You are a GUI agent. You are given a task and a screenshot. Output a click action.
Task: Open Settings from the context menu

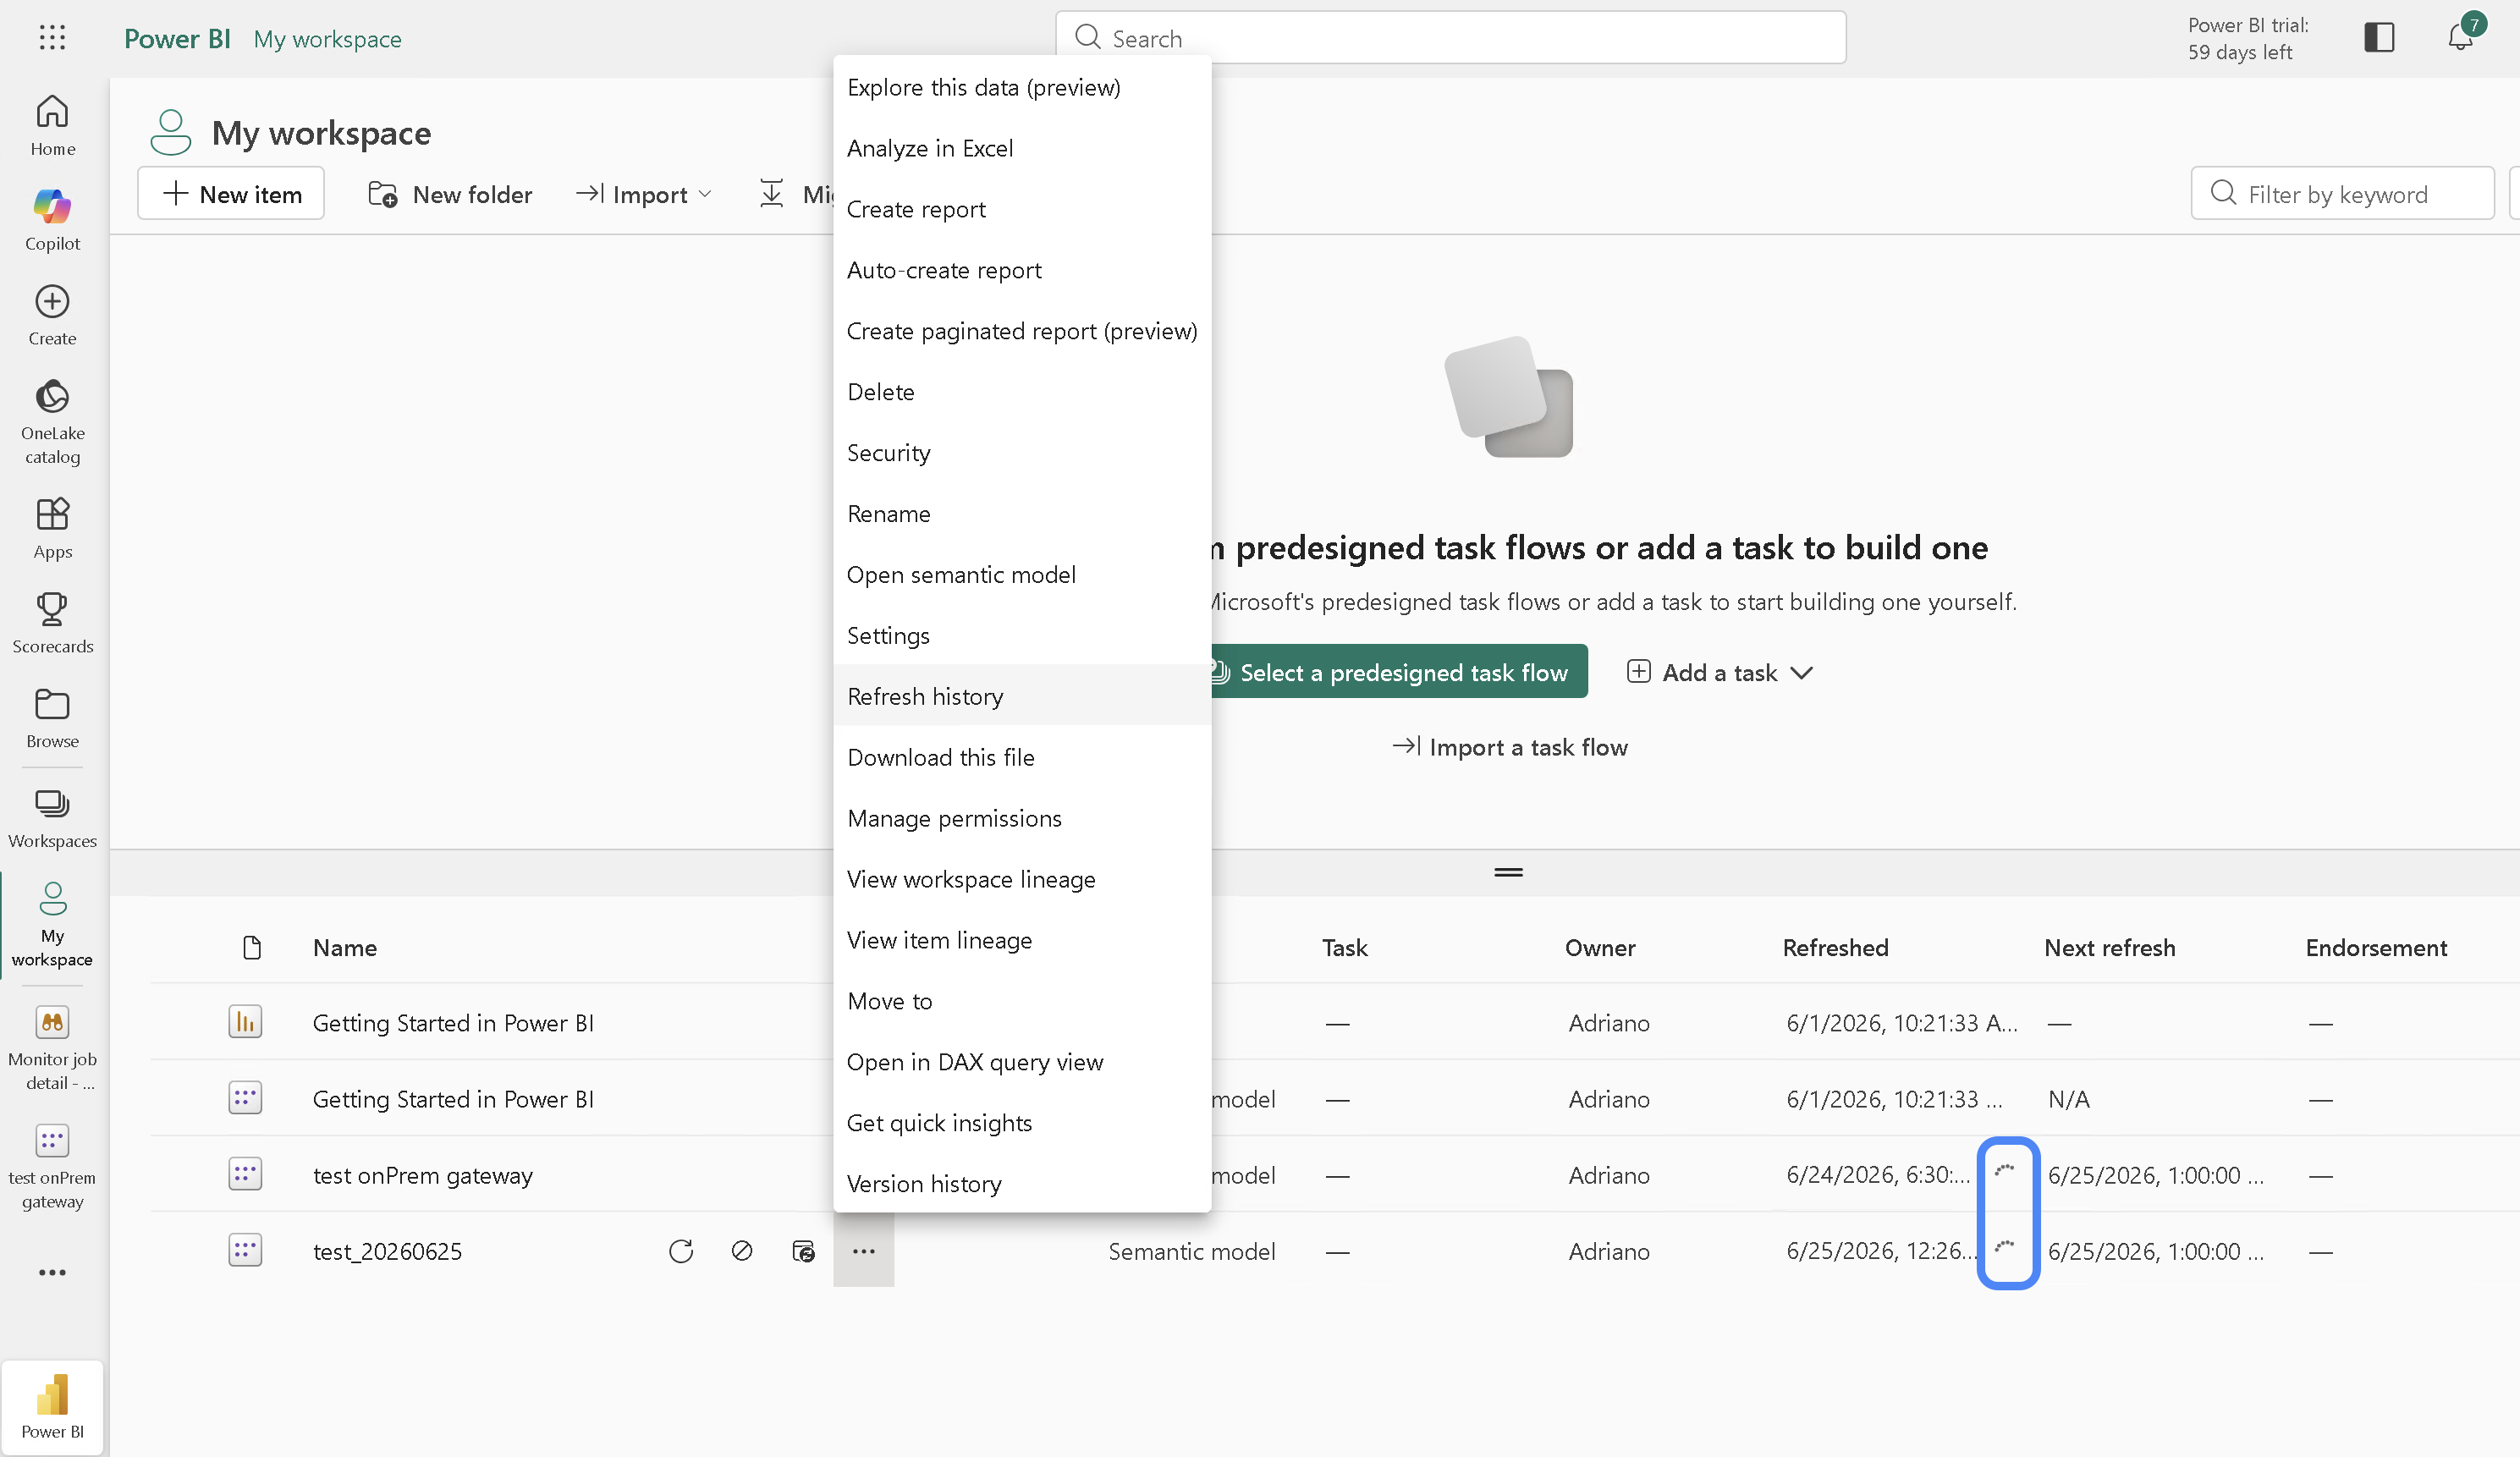pos(1022,636)
